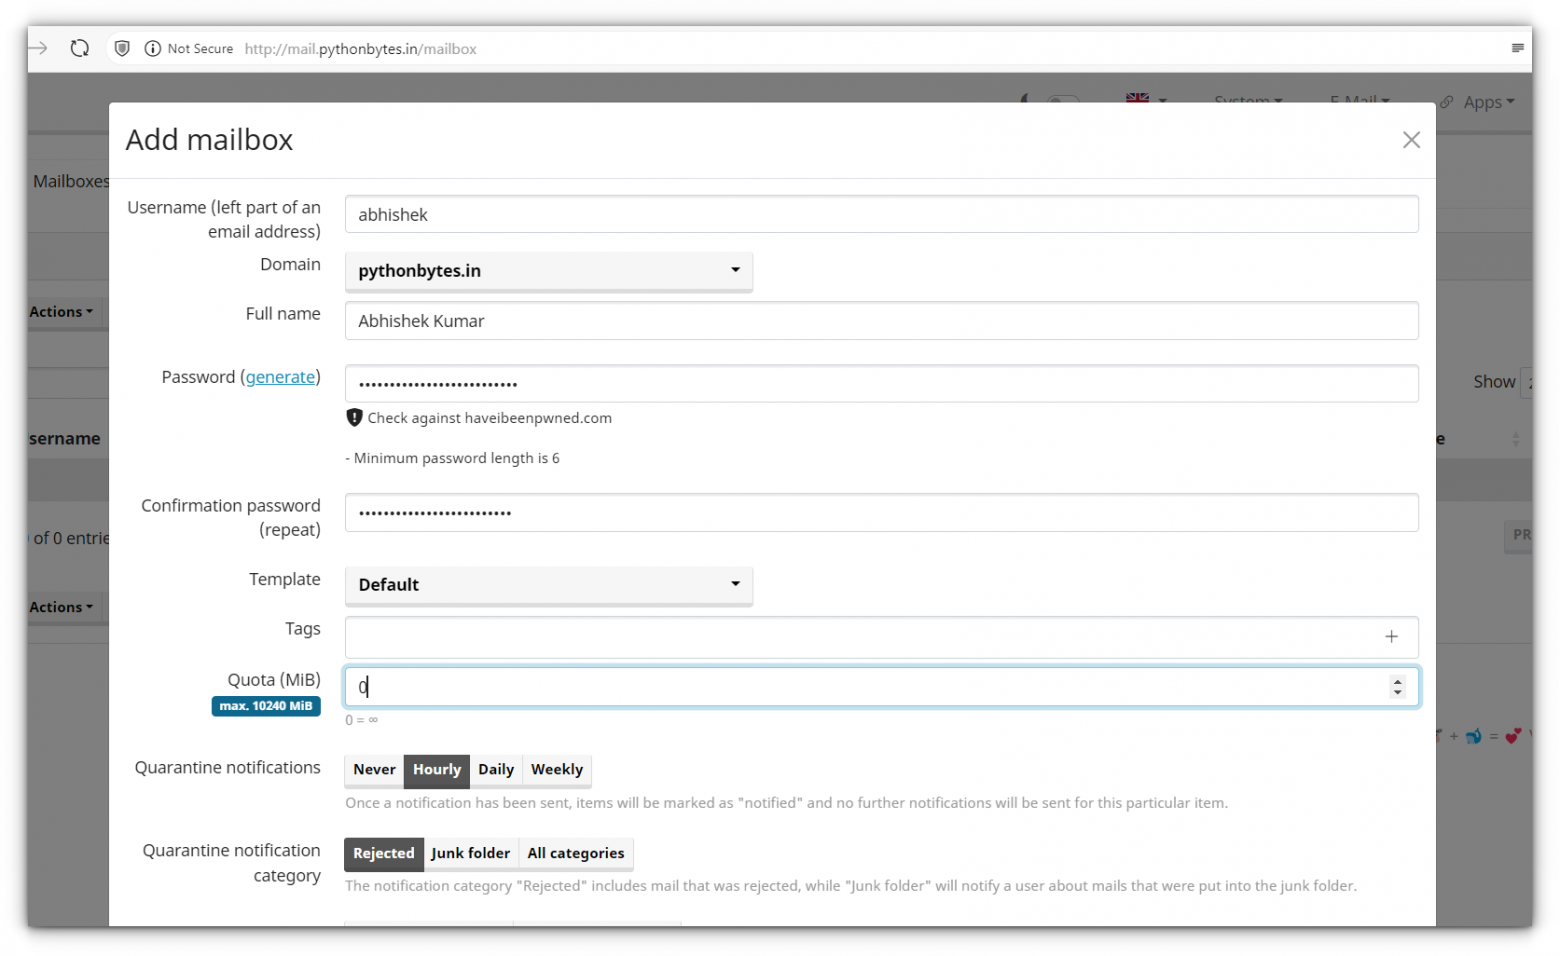Click the browser address bar URL

(x=360, y=49)
